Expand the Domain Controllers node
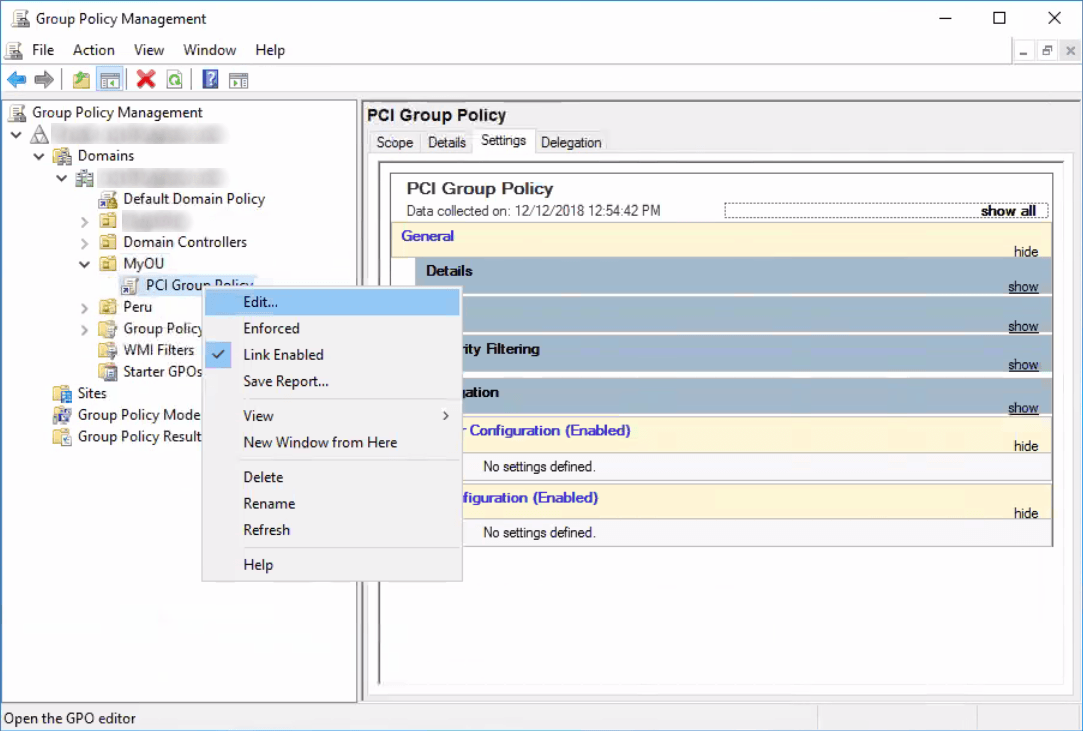The image size is (1083, 731). tap(84, 243)
